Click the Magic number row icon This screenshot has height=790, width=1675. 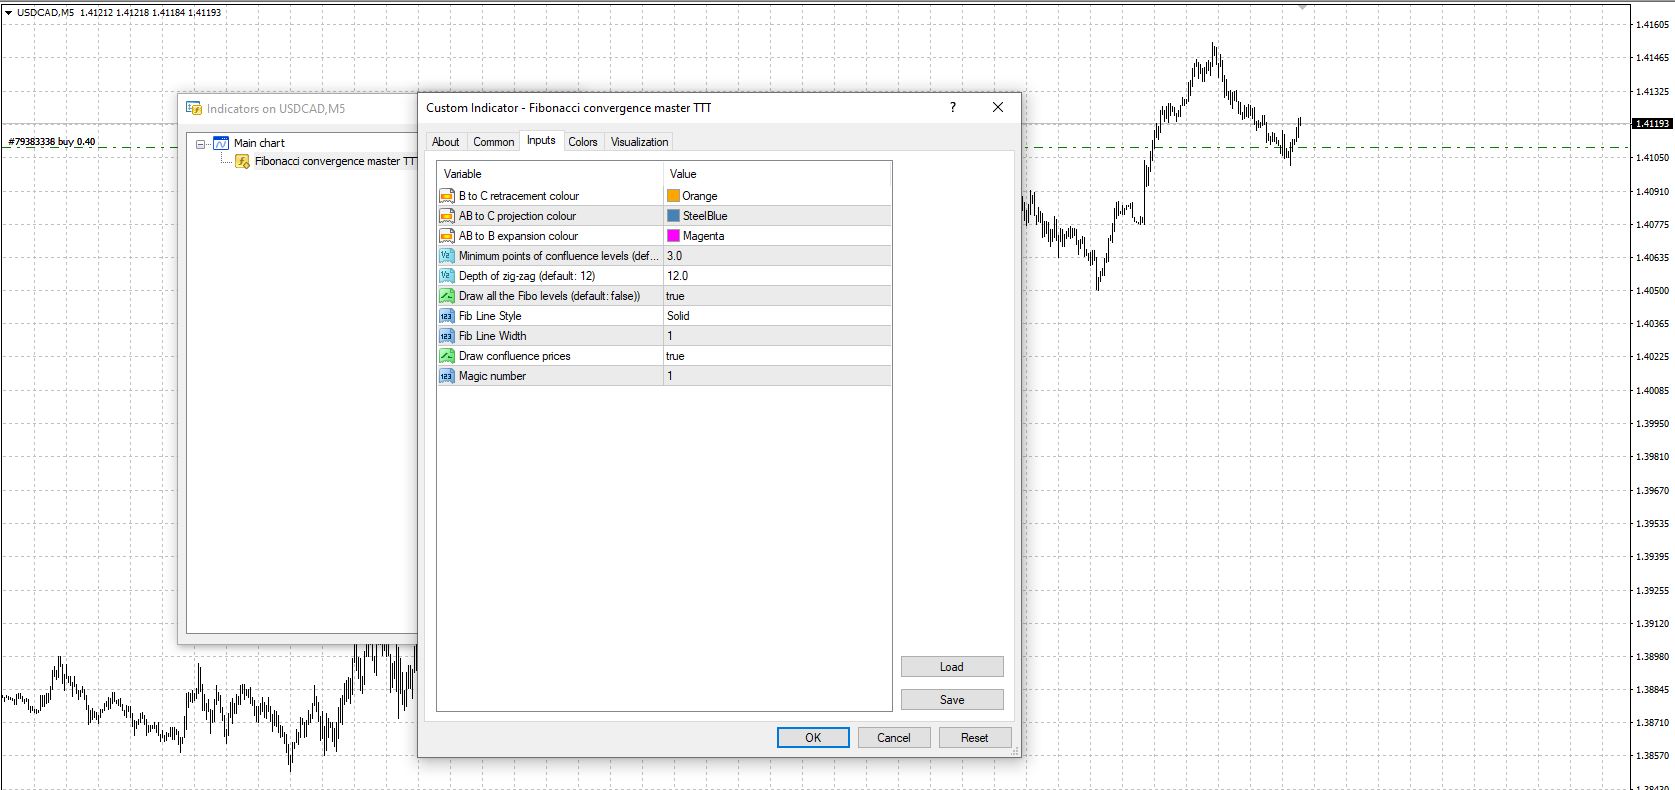[447, 376]
